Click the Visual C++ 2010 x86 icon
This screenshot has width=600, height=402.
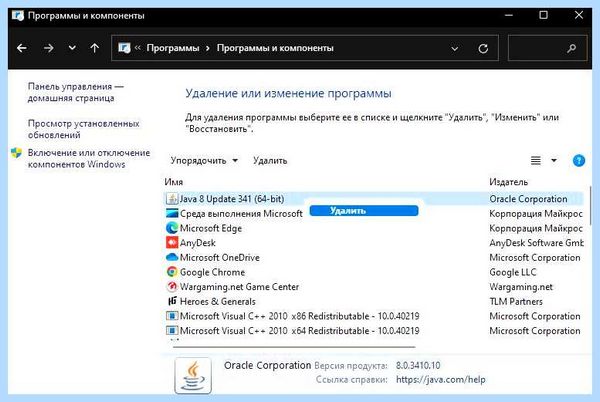(172, 316)
